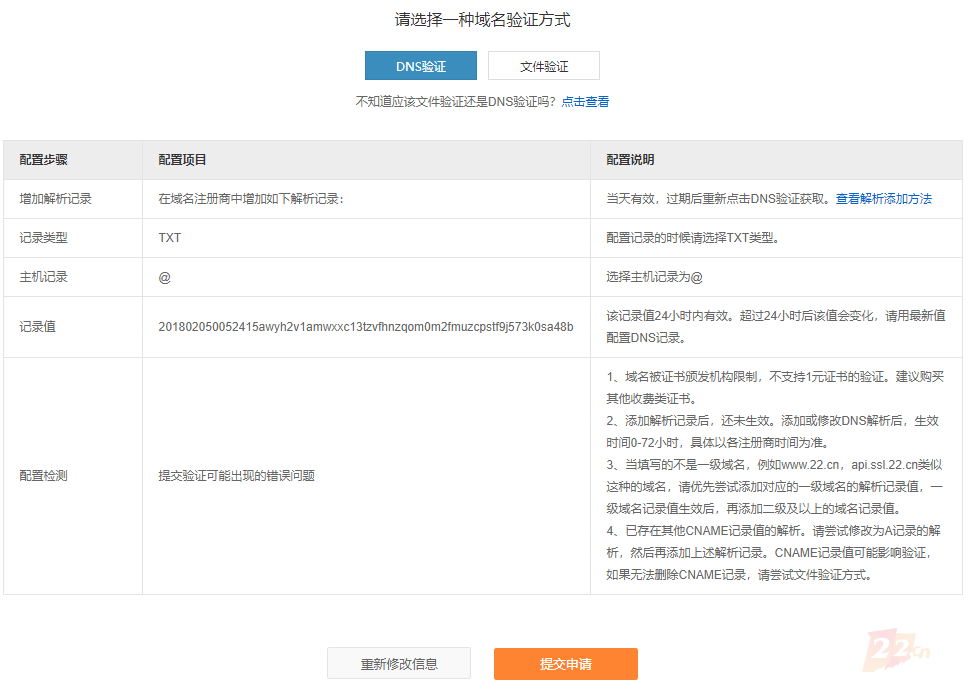
Task: Select the TXT record type value
Action: (x=169, y=238)
